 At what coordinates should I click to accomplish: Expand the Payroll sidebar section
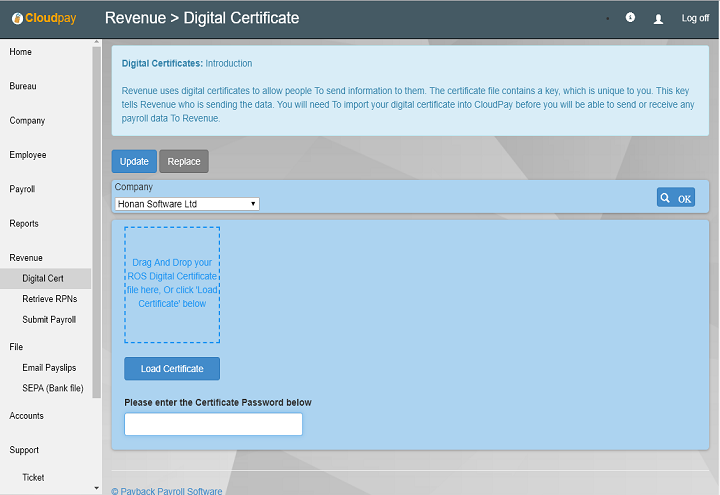[22, 189]
